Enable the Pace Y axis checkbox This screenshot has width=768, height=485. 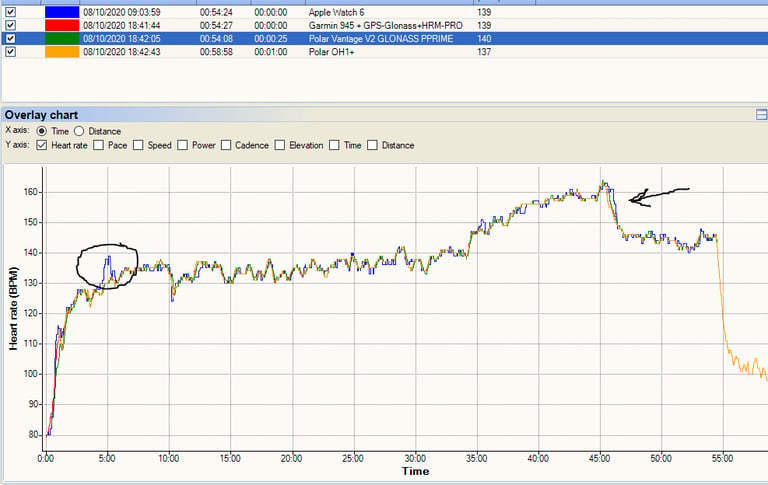pyautogui.click(x=98, y=146)
